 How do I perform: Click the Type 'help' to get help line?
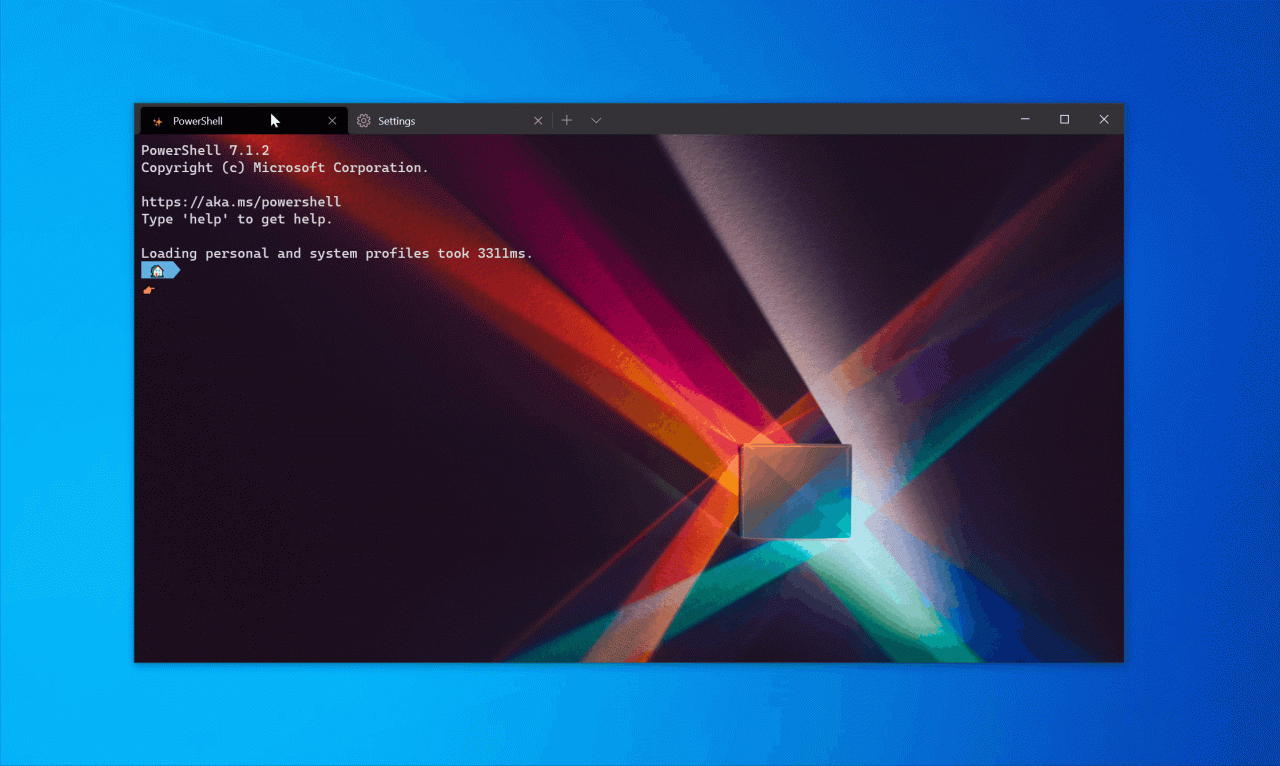tap(237, 218)
